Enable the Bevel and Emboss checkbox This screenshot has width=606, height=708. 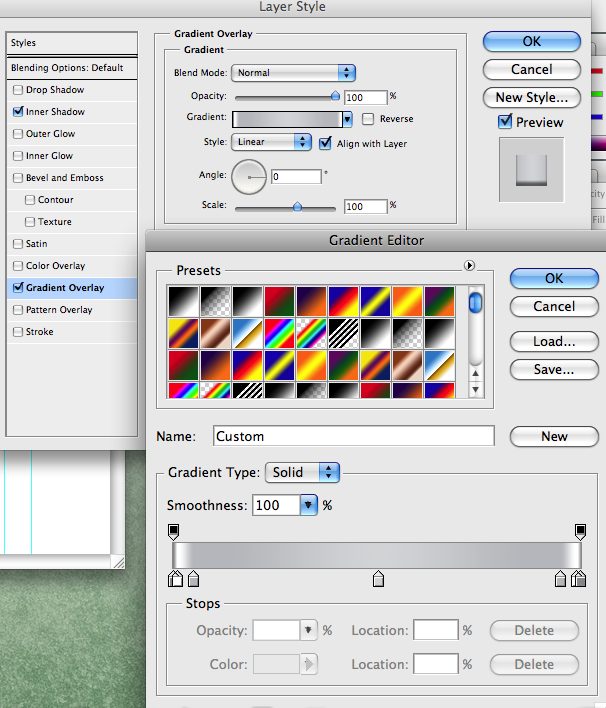(x=18, y=177)
